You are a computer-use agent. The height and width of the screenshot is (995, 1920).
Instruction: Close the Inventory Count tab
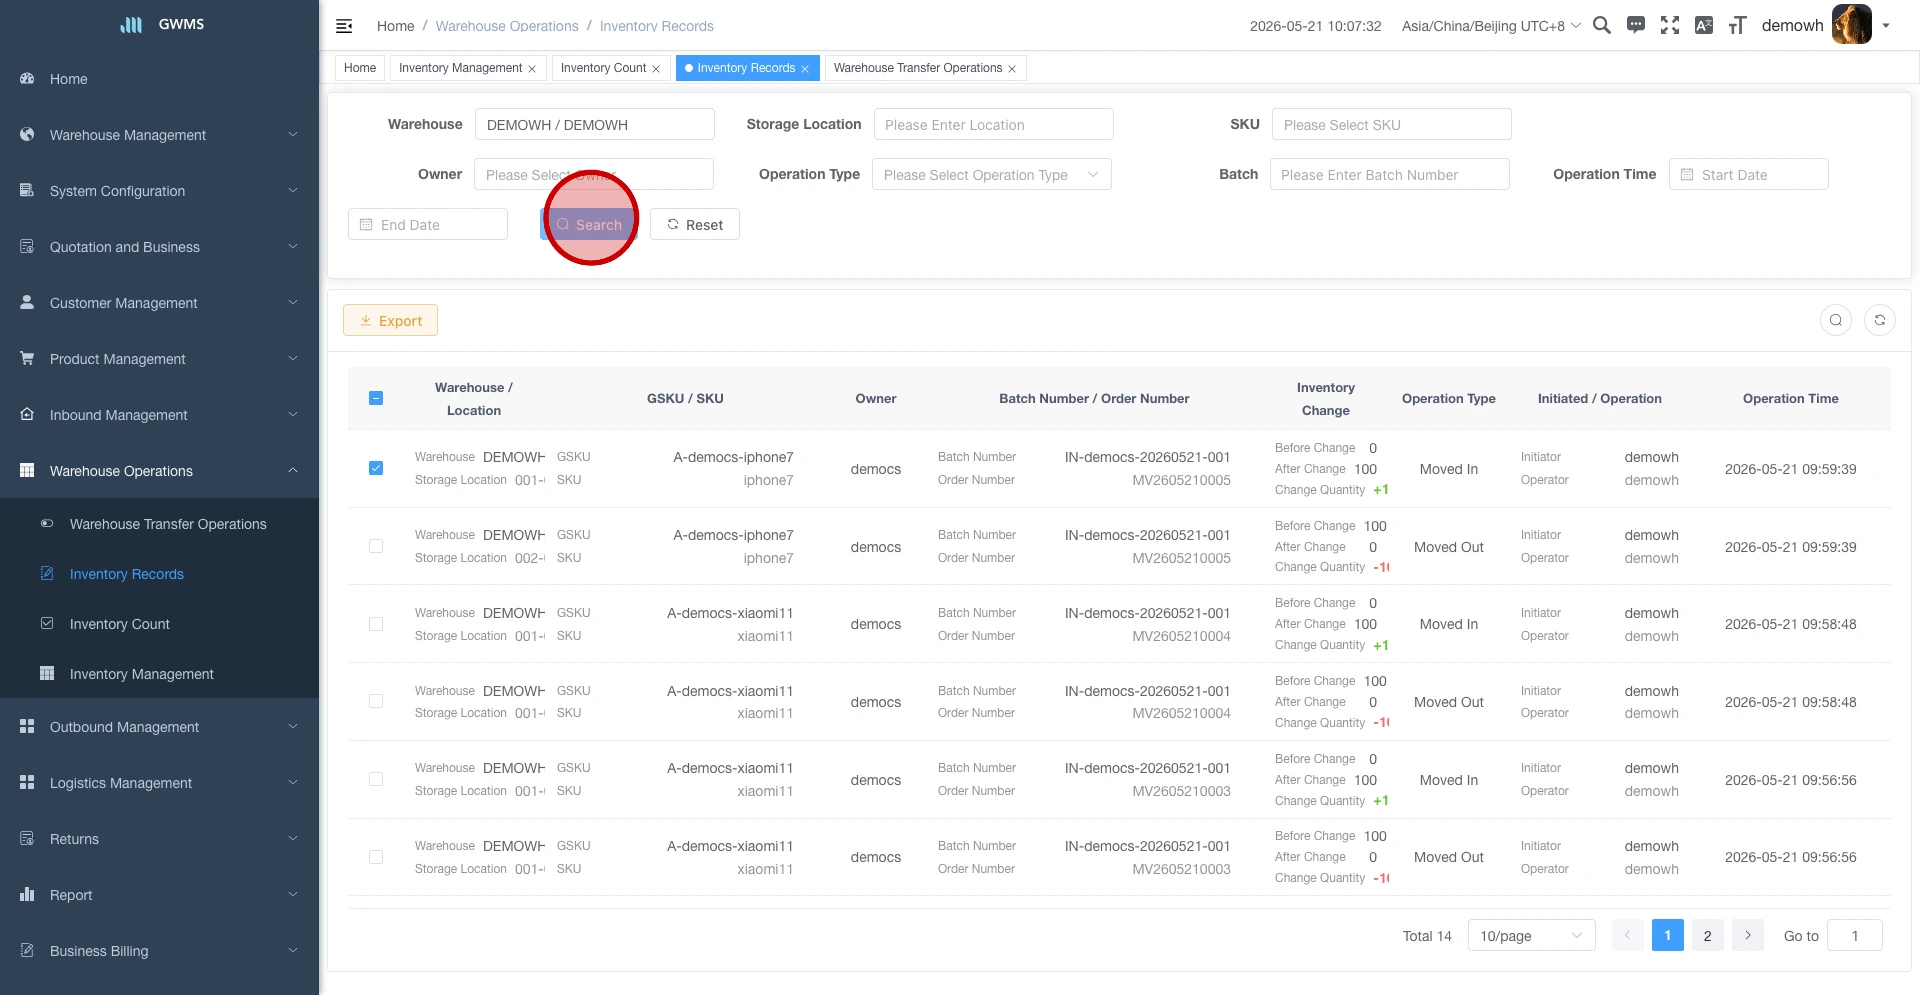click(x=656, y=69)
